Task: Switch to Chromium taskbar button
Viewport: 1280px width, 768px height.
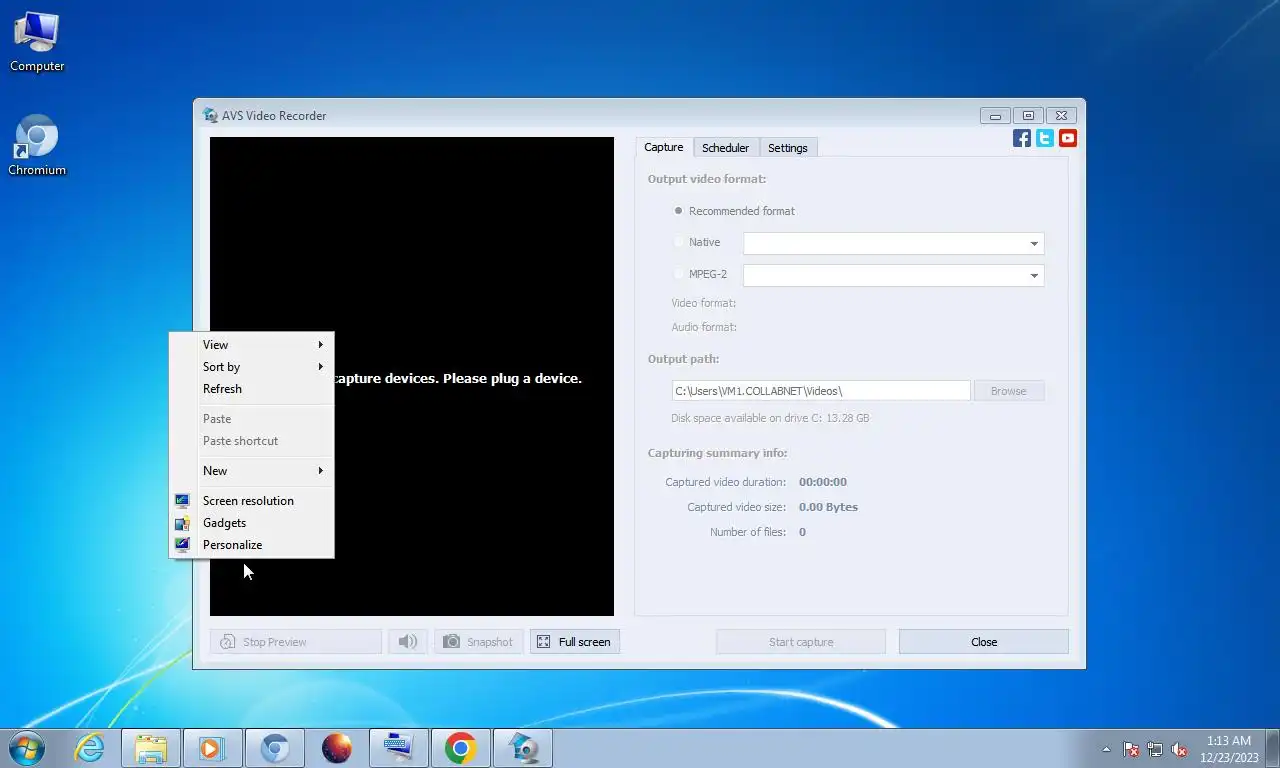Action: (275, 748)
